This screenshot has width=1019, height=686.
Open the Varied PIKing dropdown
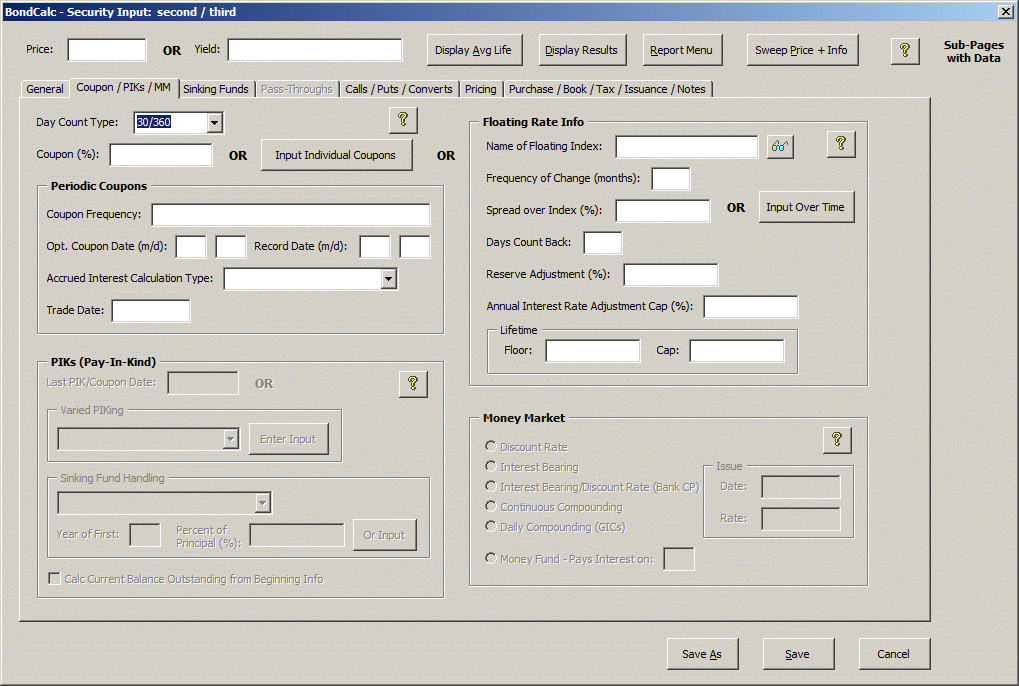coord(231,439)
